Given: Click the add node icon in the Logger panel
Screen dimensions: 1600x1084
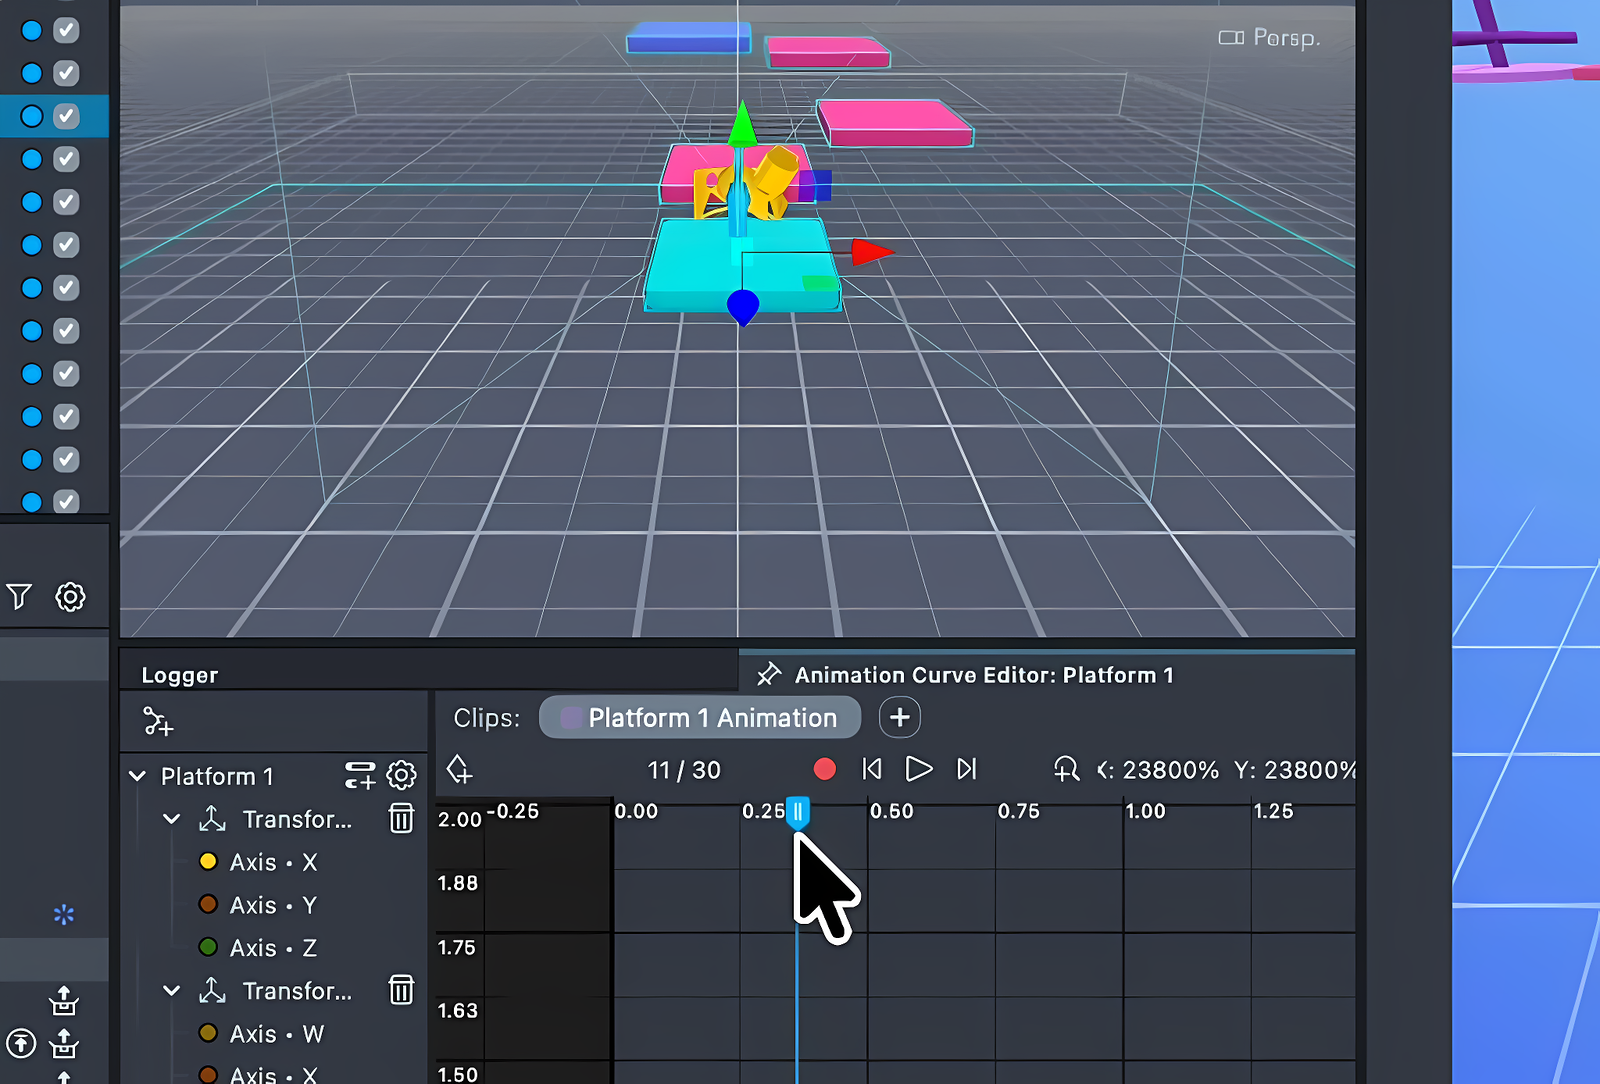Looking at the screenshot, I should [155, 722].
